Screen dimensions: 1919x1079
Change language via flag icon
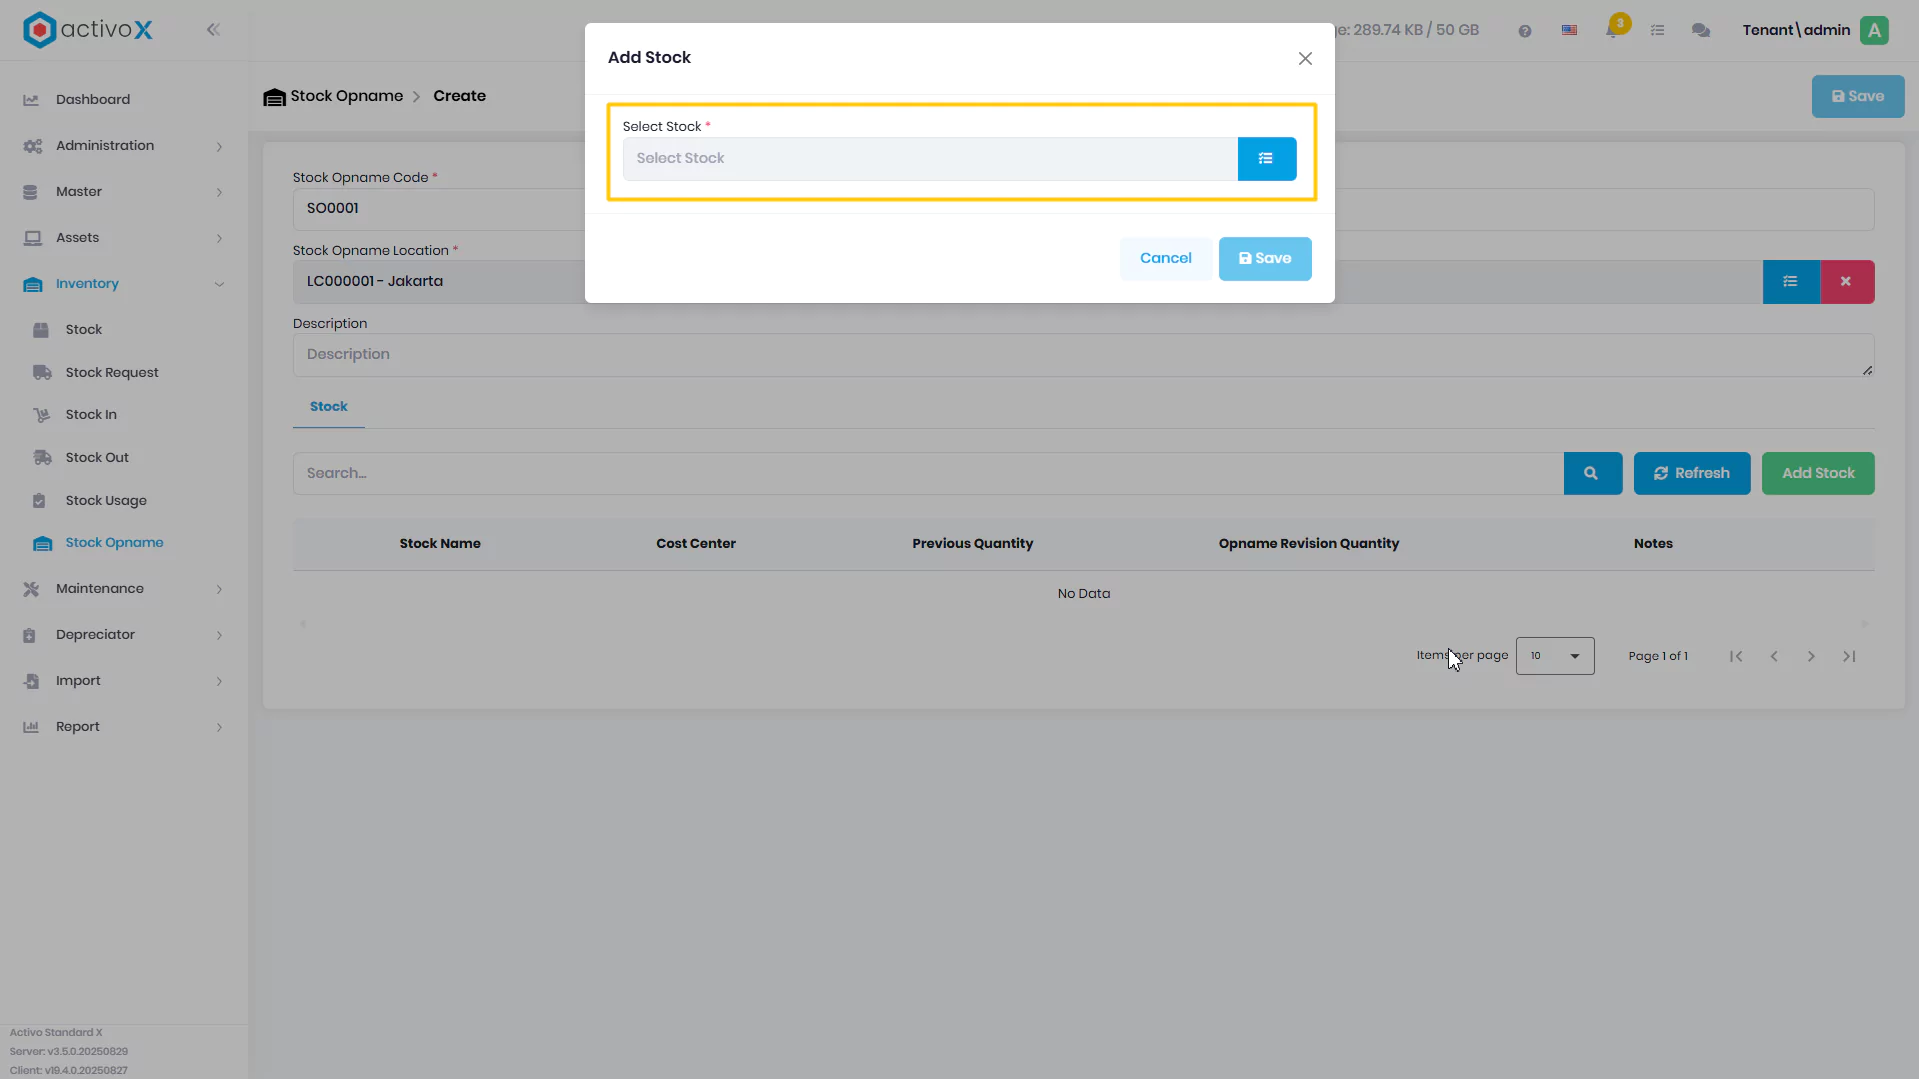[x=1569, y=31]
